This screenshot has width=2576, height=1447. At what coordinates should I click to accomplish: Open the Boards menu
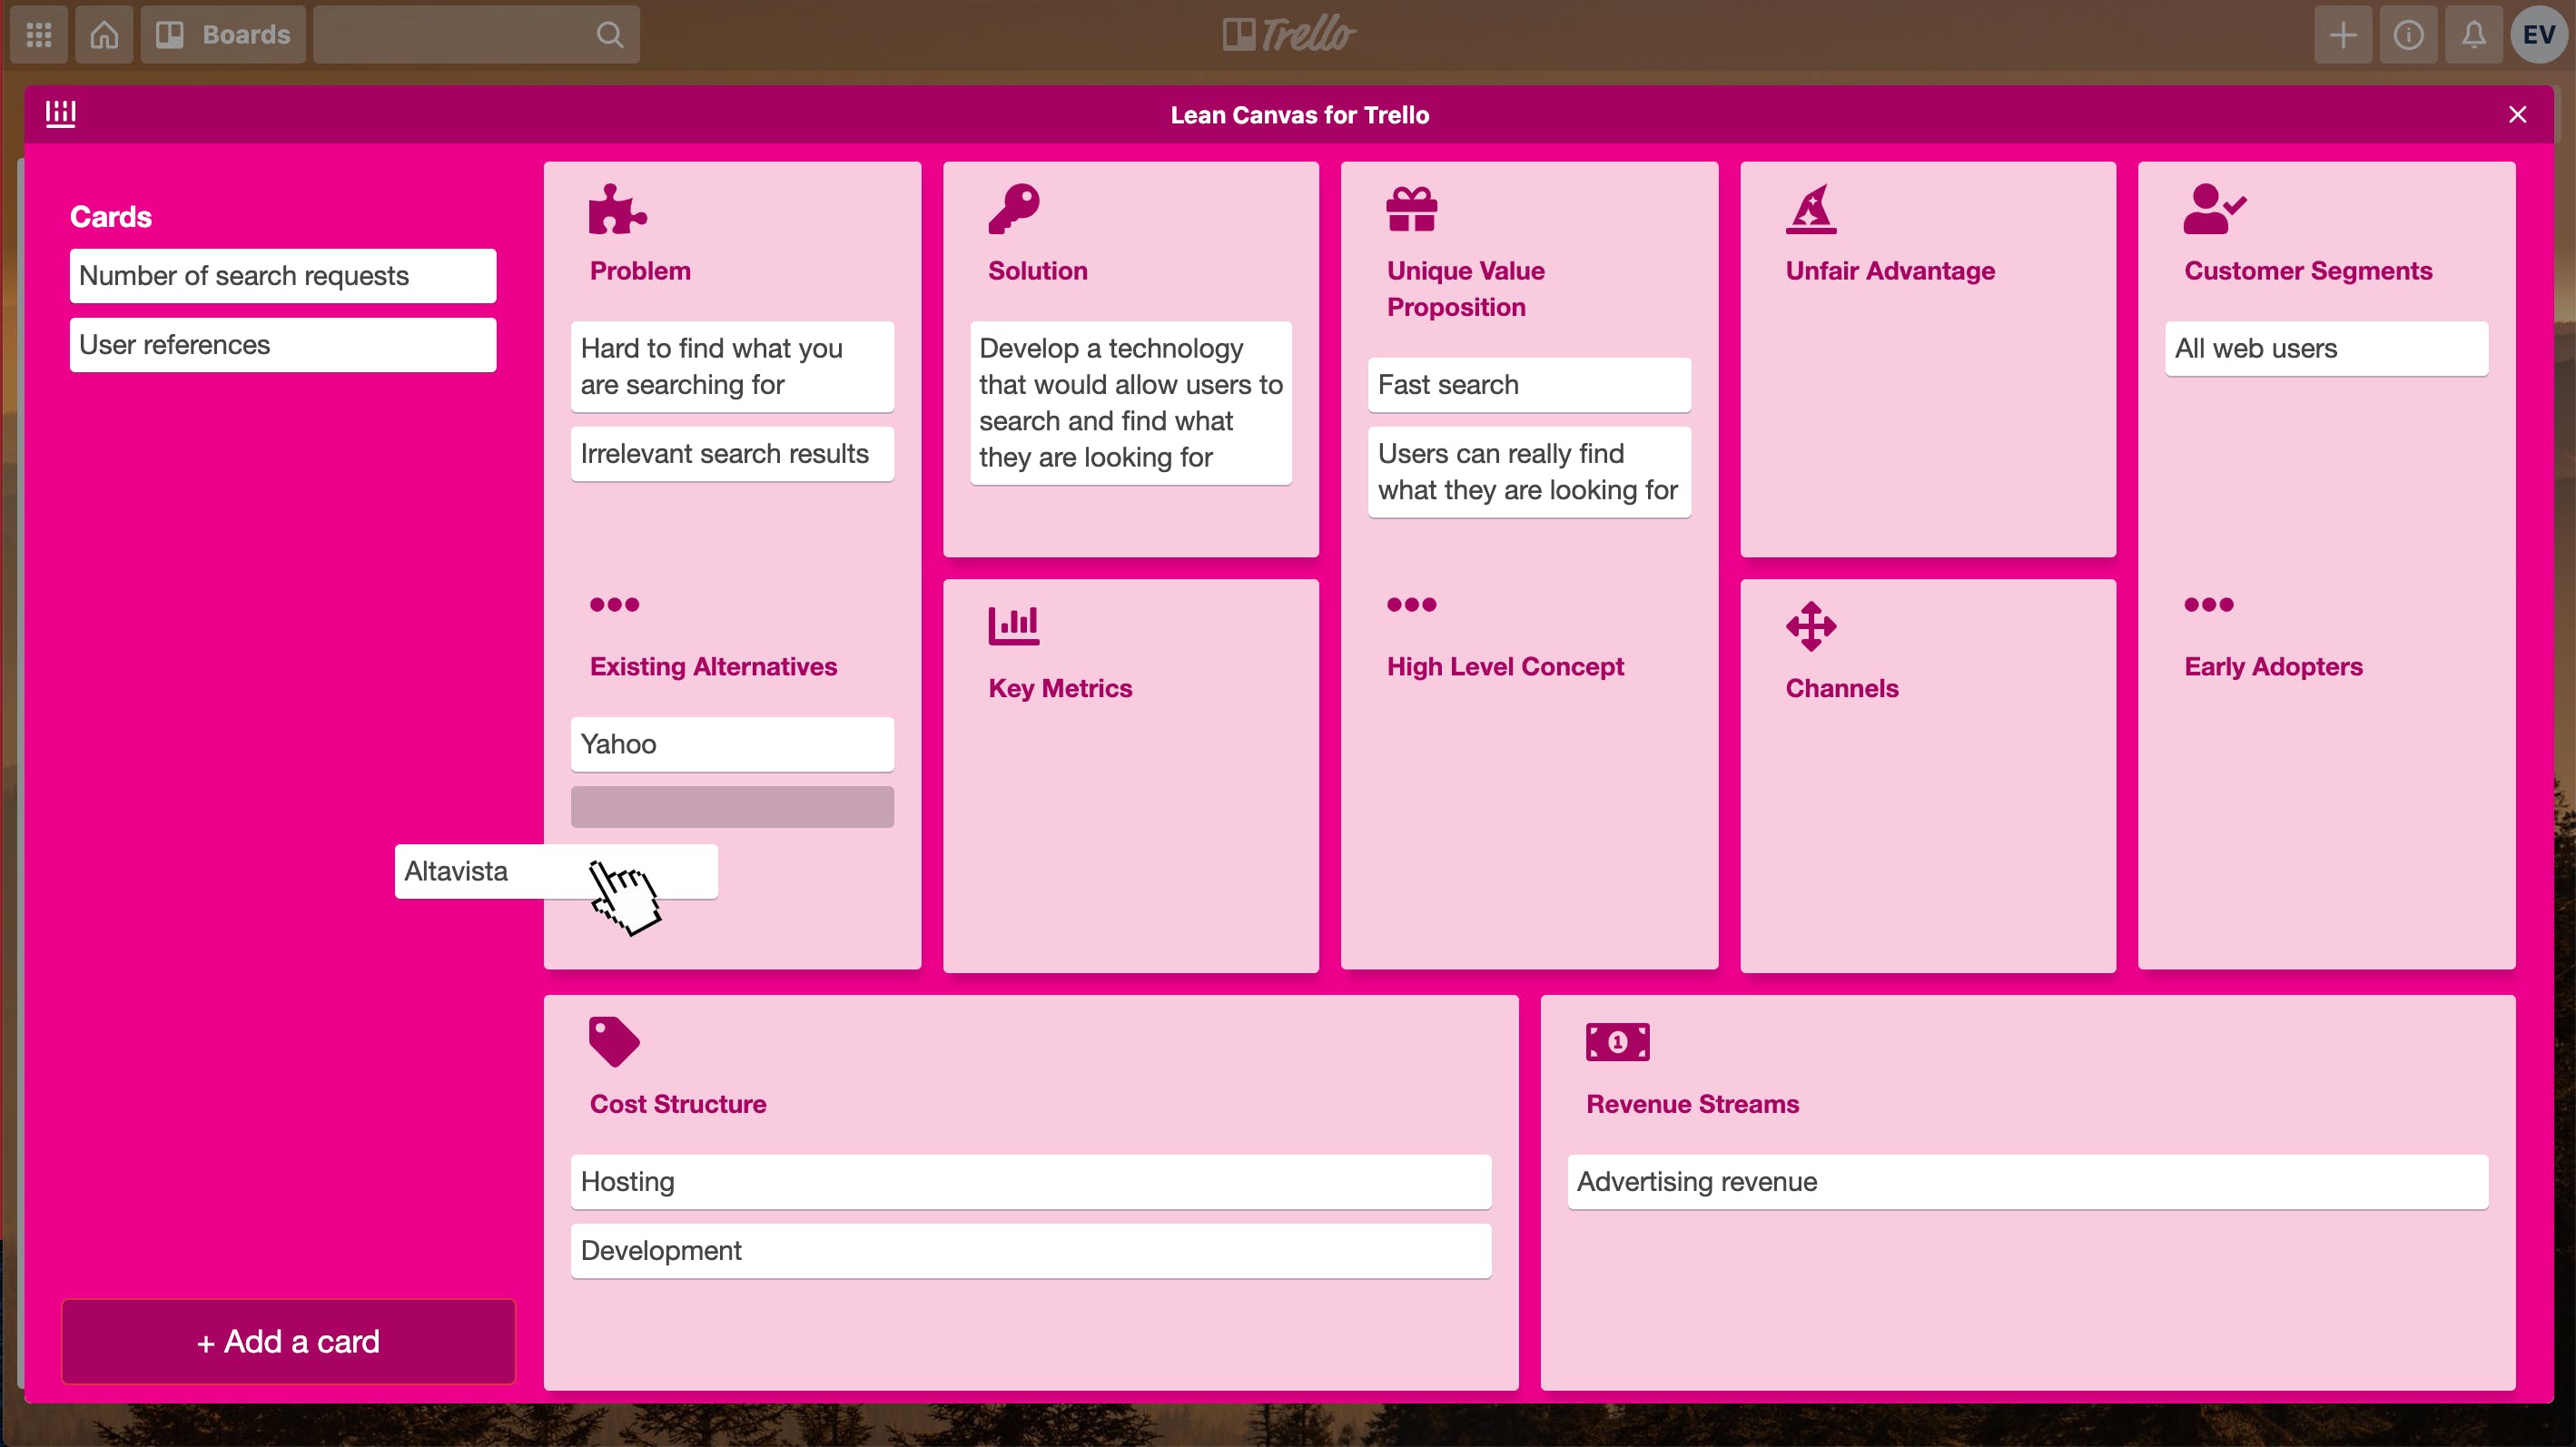pyautogui.click(x=223, y=35)
